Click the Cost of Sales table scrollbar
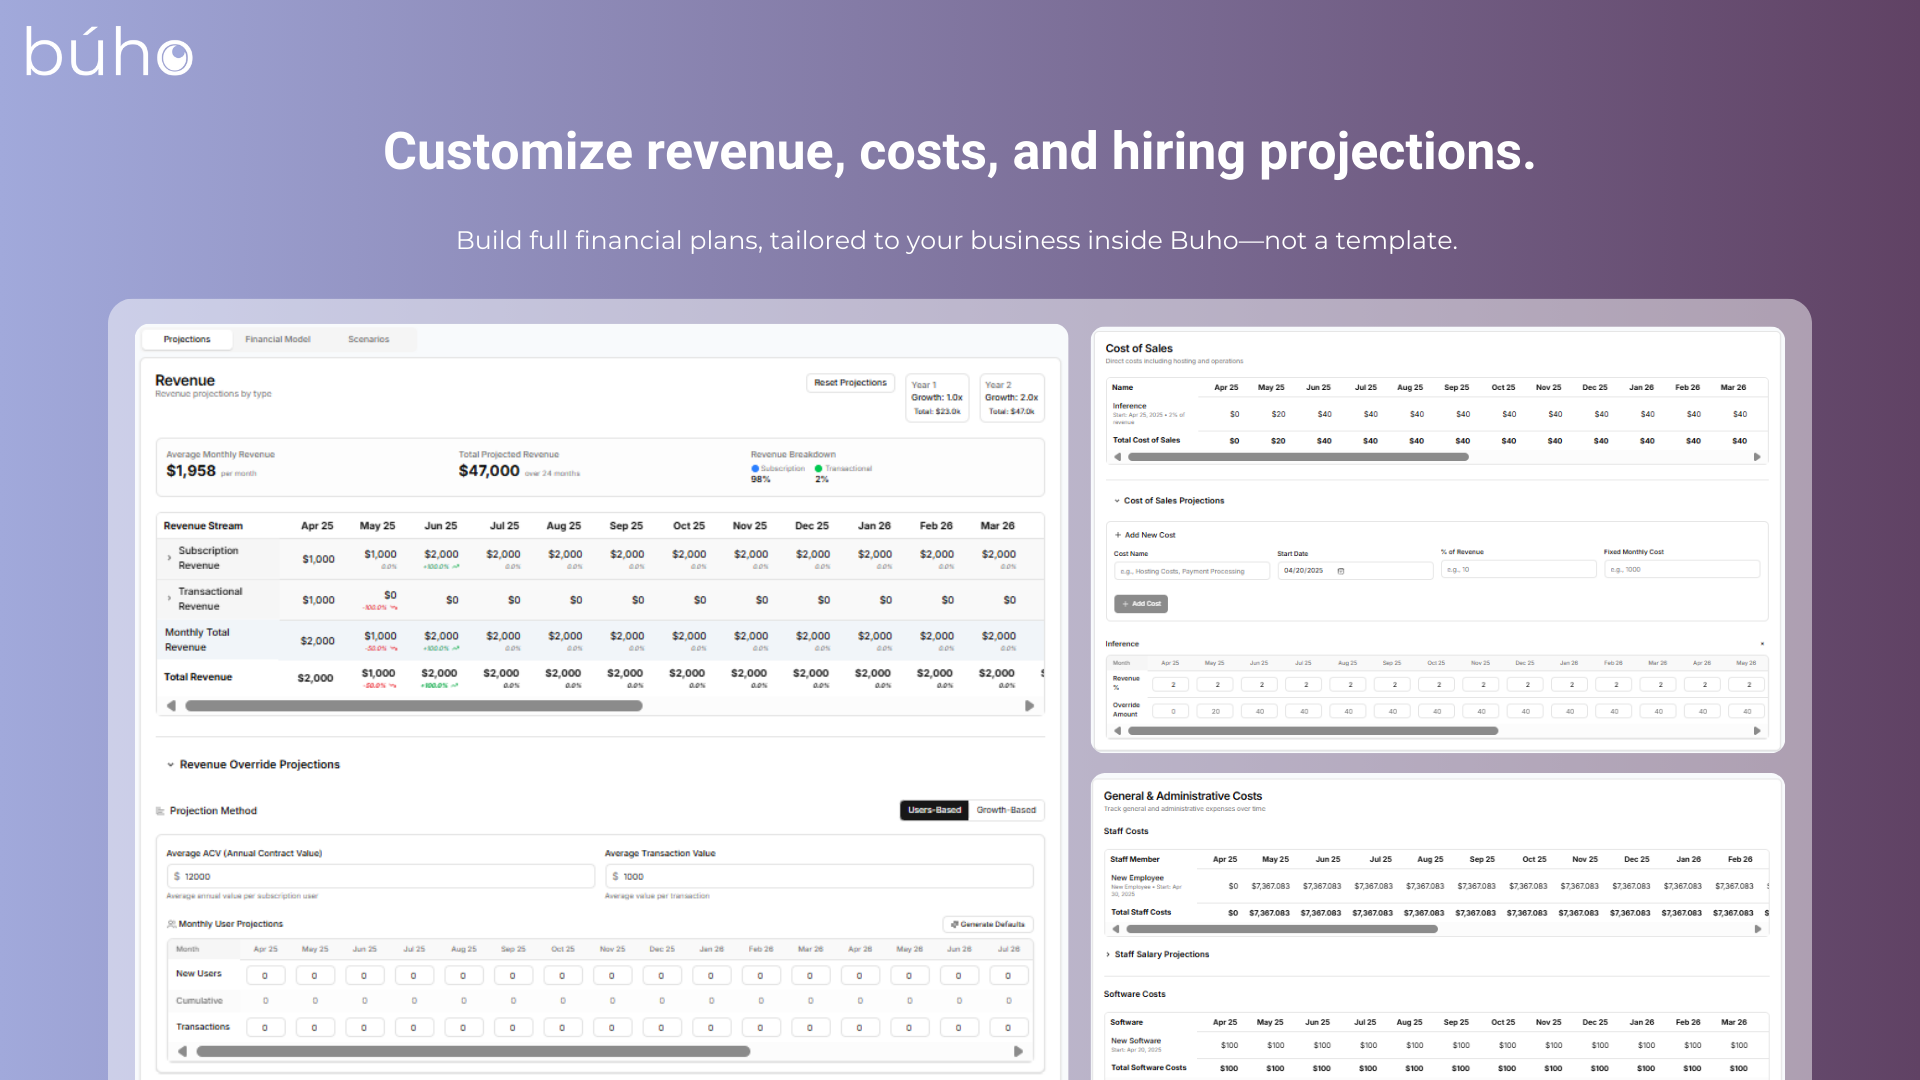 (1298, 457)
